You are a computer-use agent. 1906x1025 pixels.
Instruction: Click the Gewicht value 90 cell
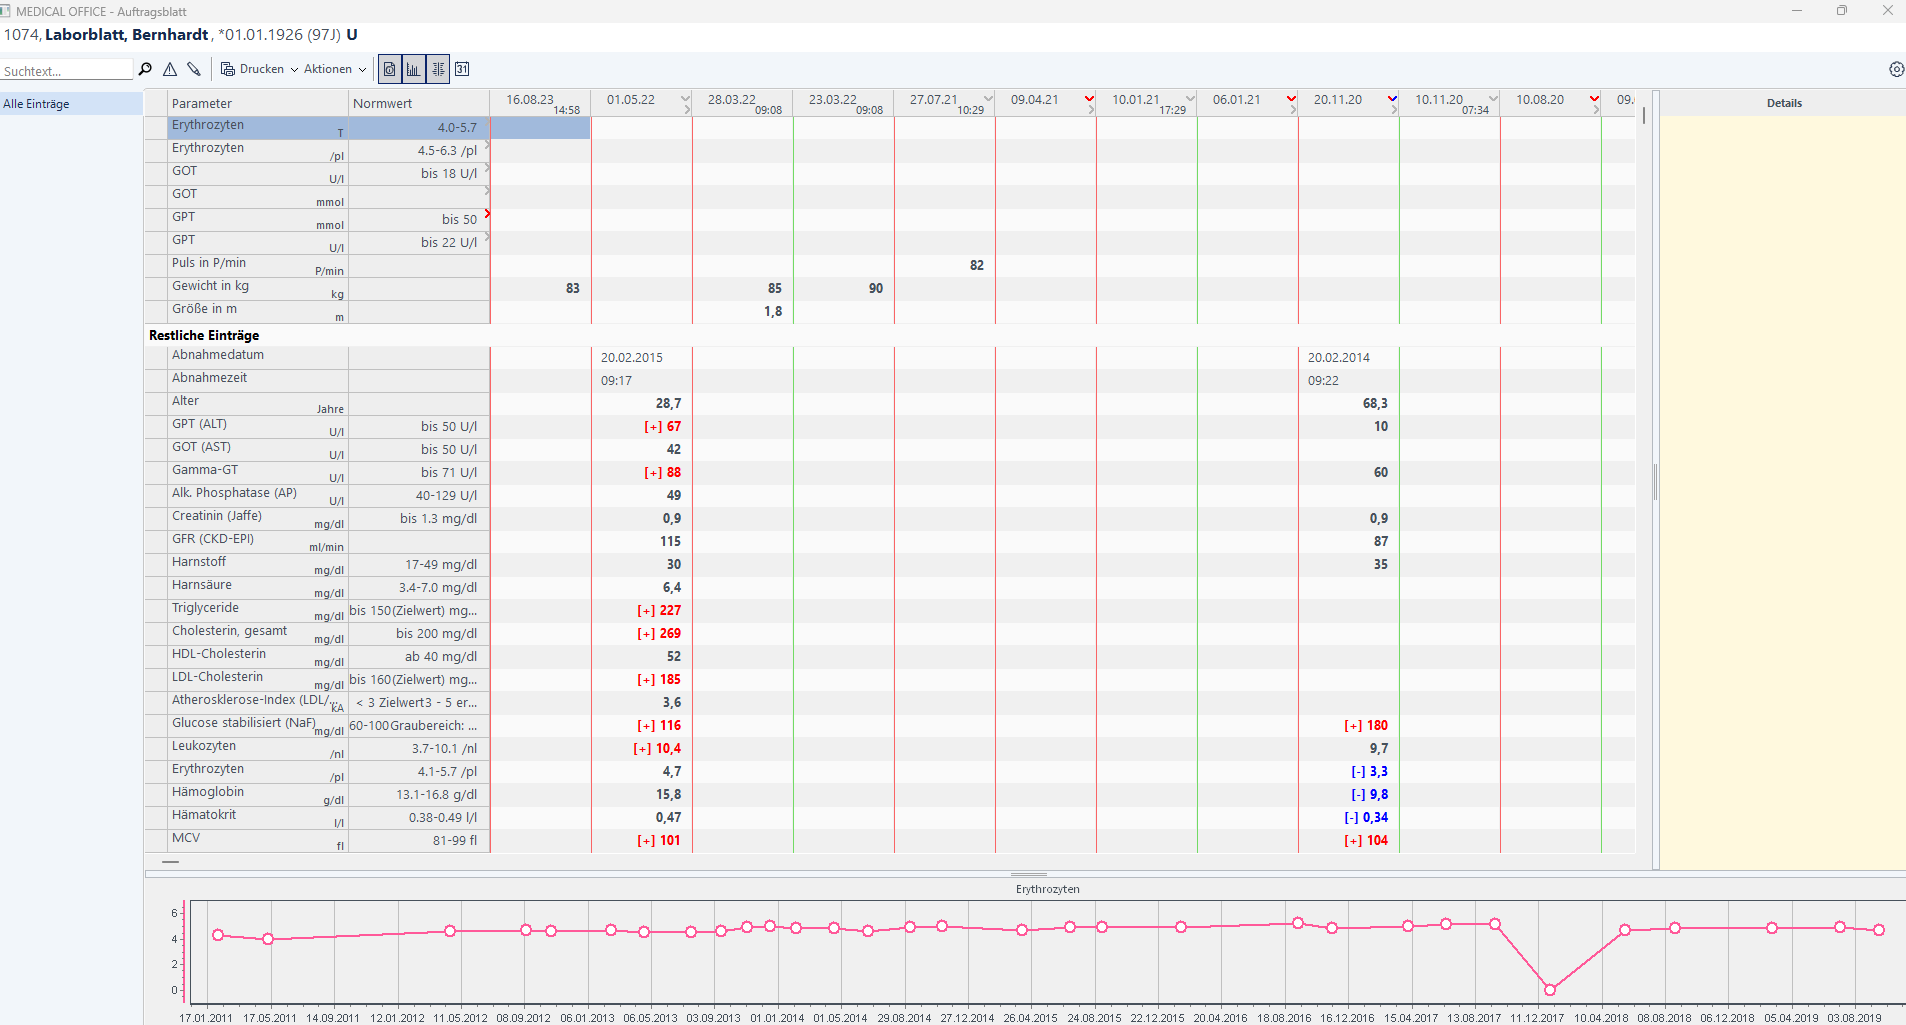pyautogui.click(x=843, y=288)
